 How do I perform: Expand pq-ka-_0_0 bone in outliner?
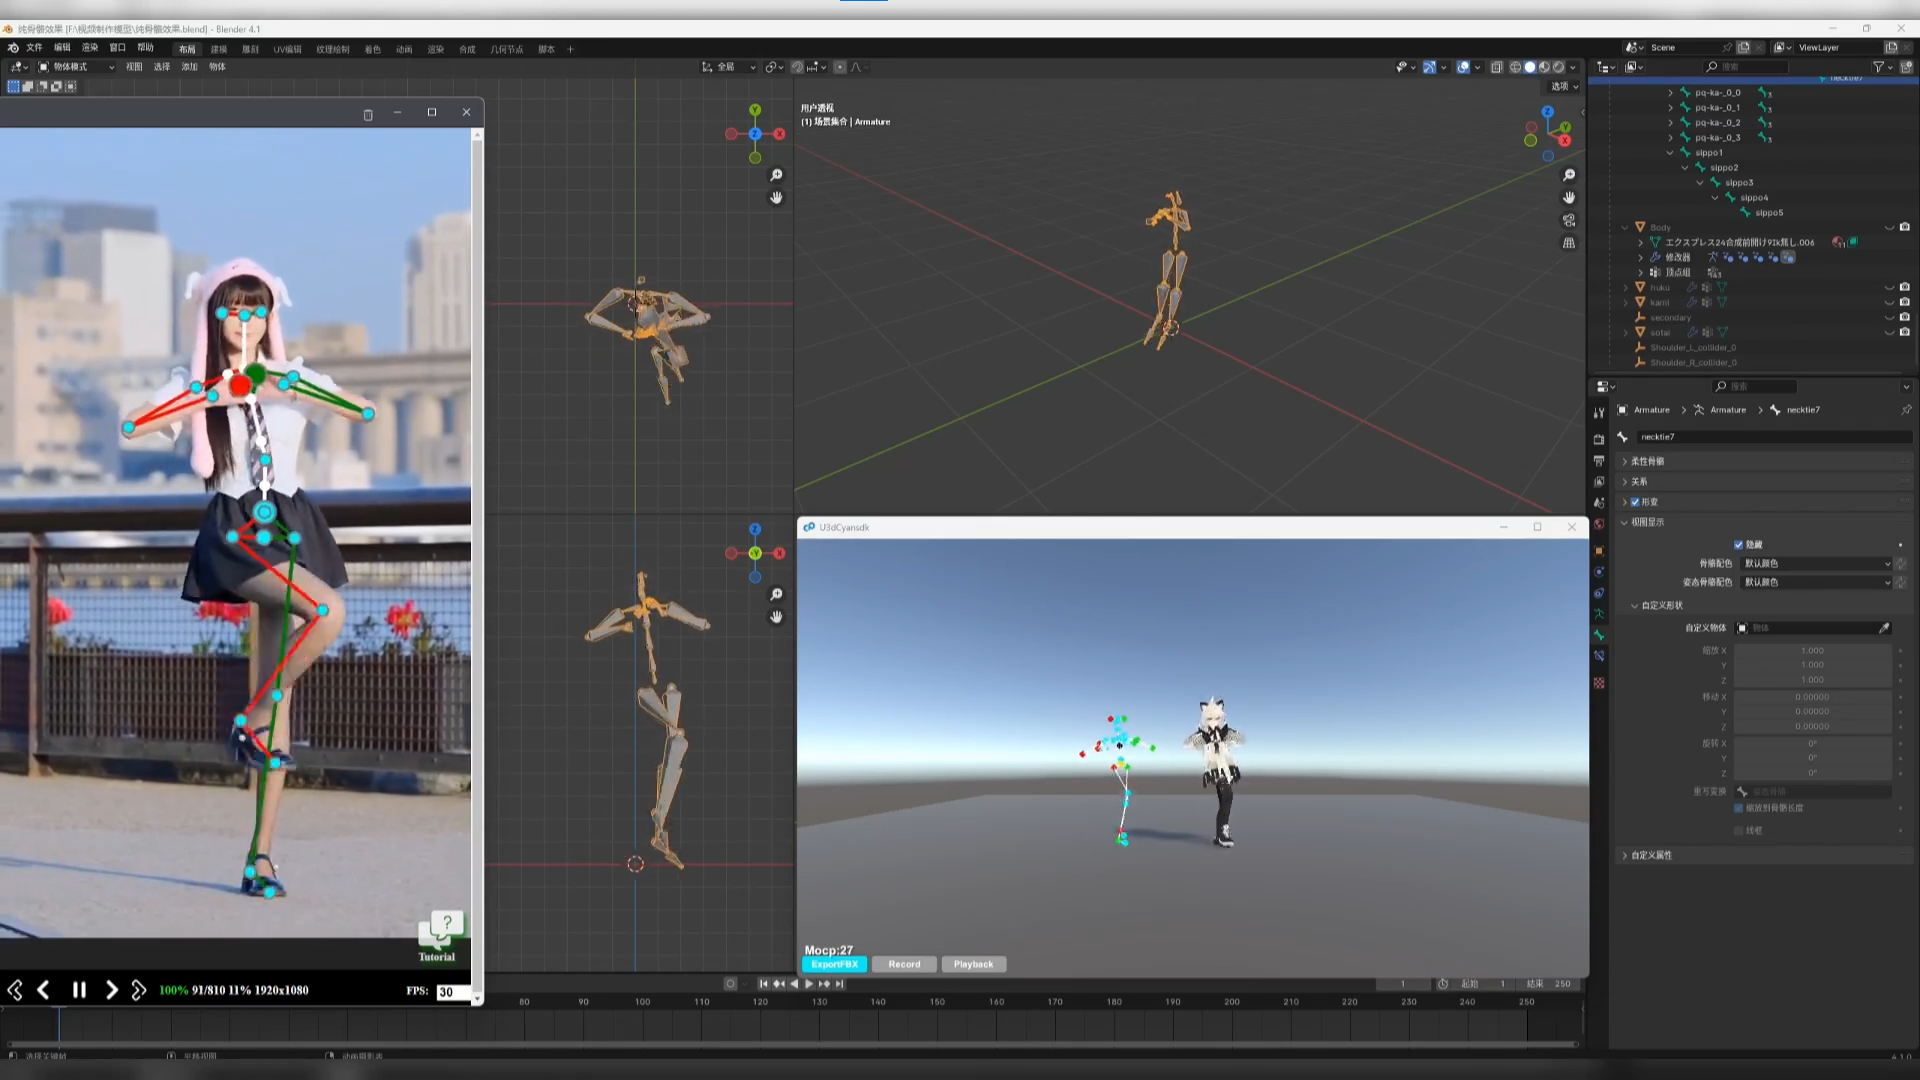(1670, 93)
